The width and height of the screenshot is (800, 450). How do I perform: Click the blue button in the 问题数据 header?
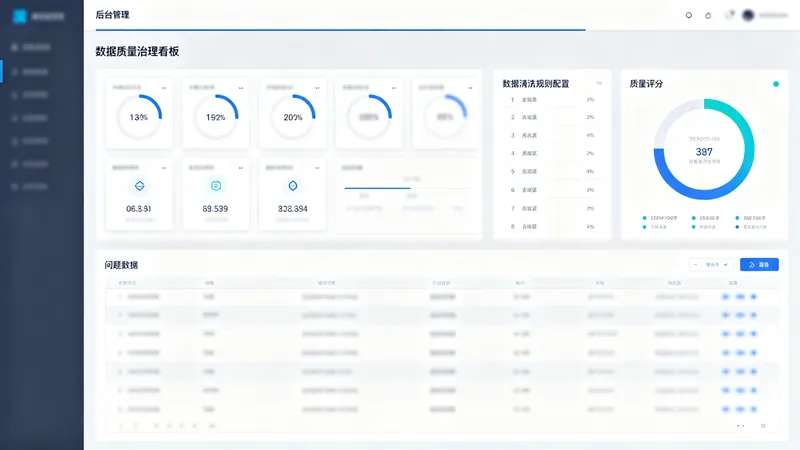coord(759,264)
